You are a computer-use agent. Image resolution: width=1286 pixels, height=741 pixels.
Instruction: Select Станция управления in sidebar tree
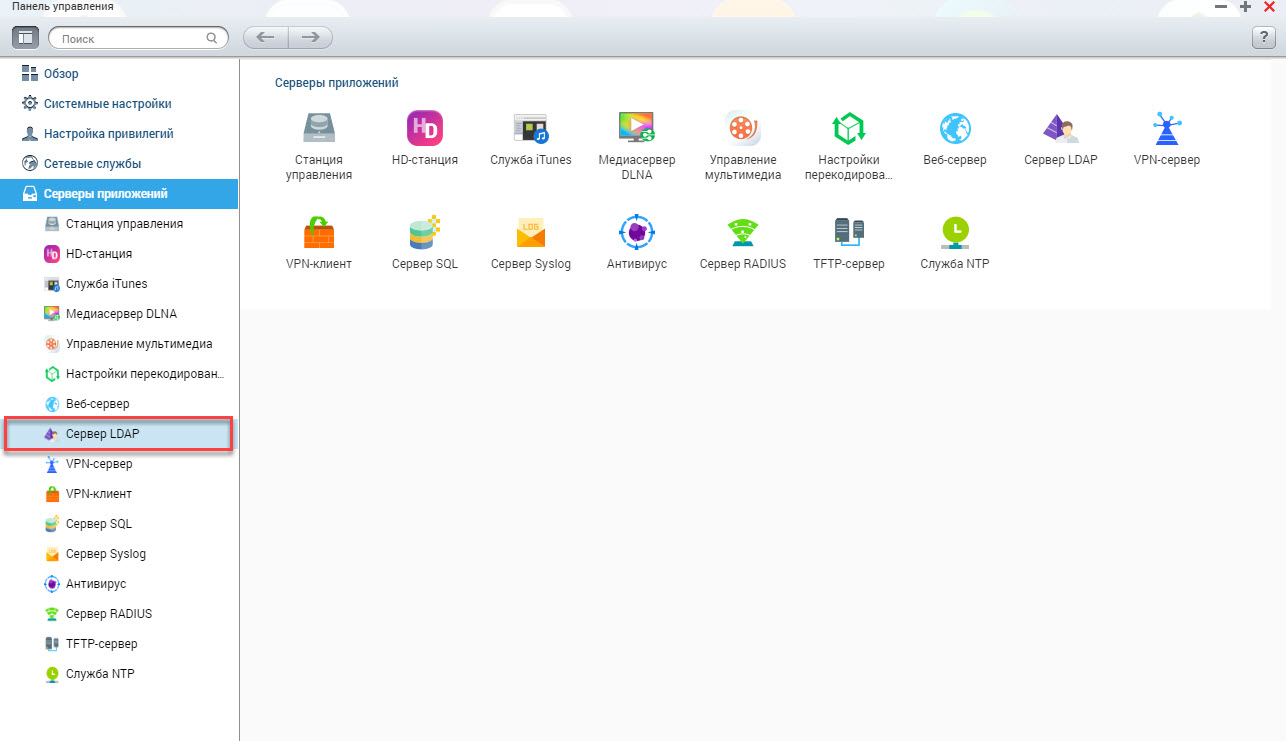120,224
